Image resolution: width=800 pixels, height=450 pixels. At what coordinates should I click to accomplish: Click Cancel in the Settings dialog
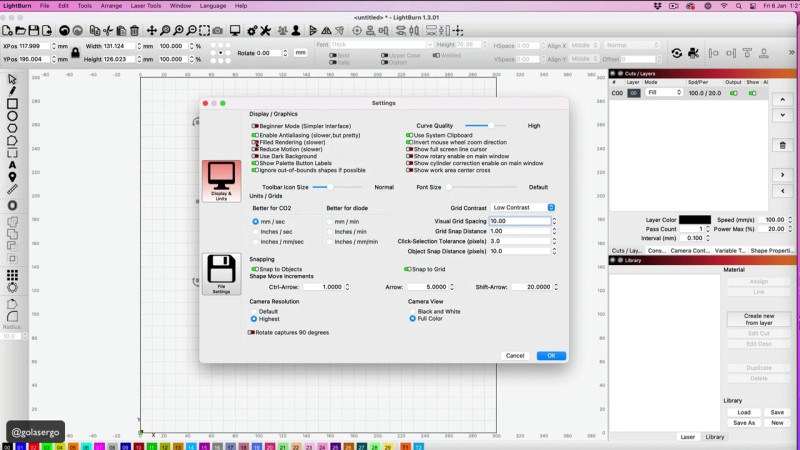click(515, 355)
